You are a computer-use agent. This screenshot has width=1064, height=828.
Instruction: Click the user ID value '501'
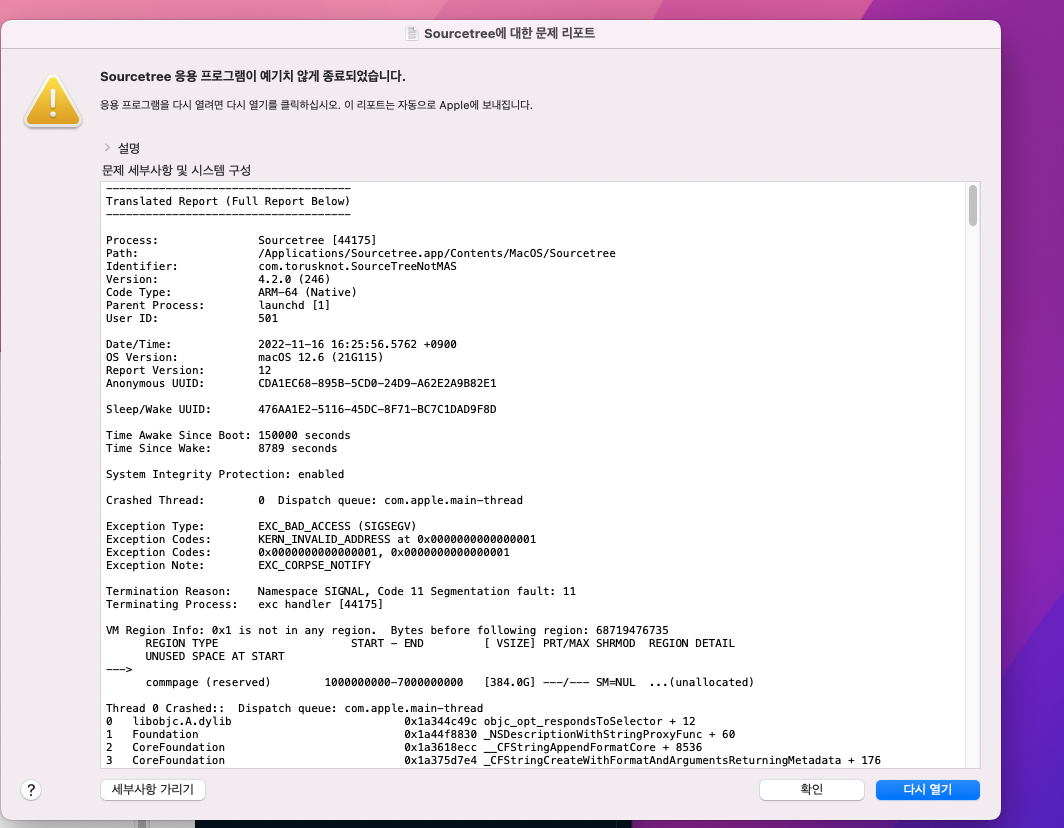point(268,318)
